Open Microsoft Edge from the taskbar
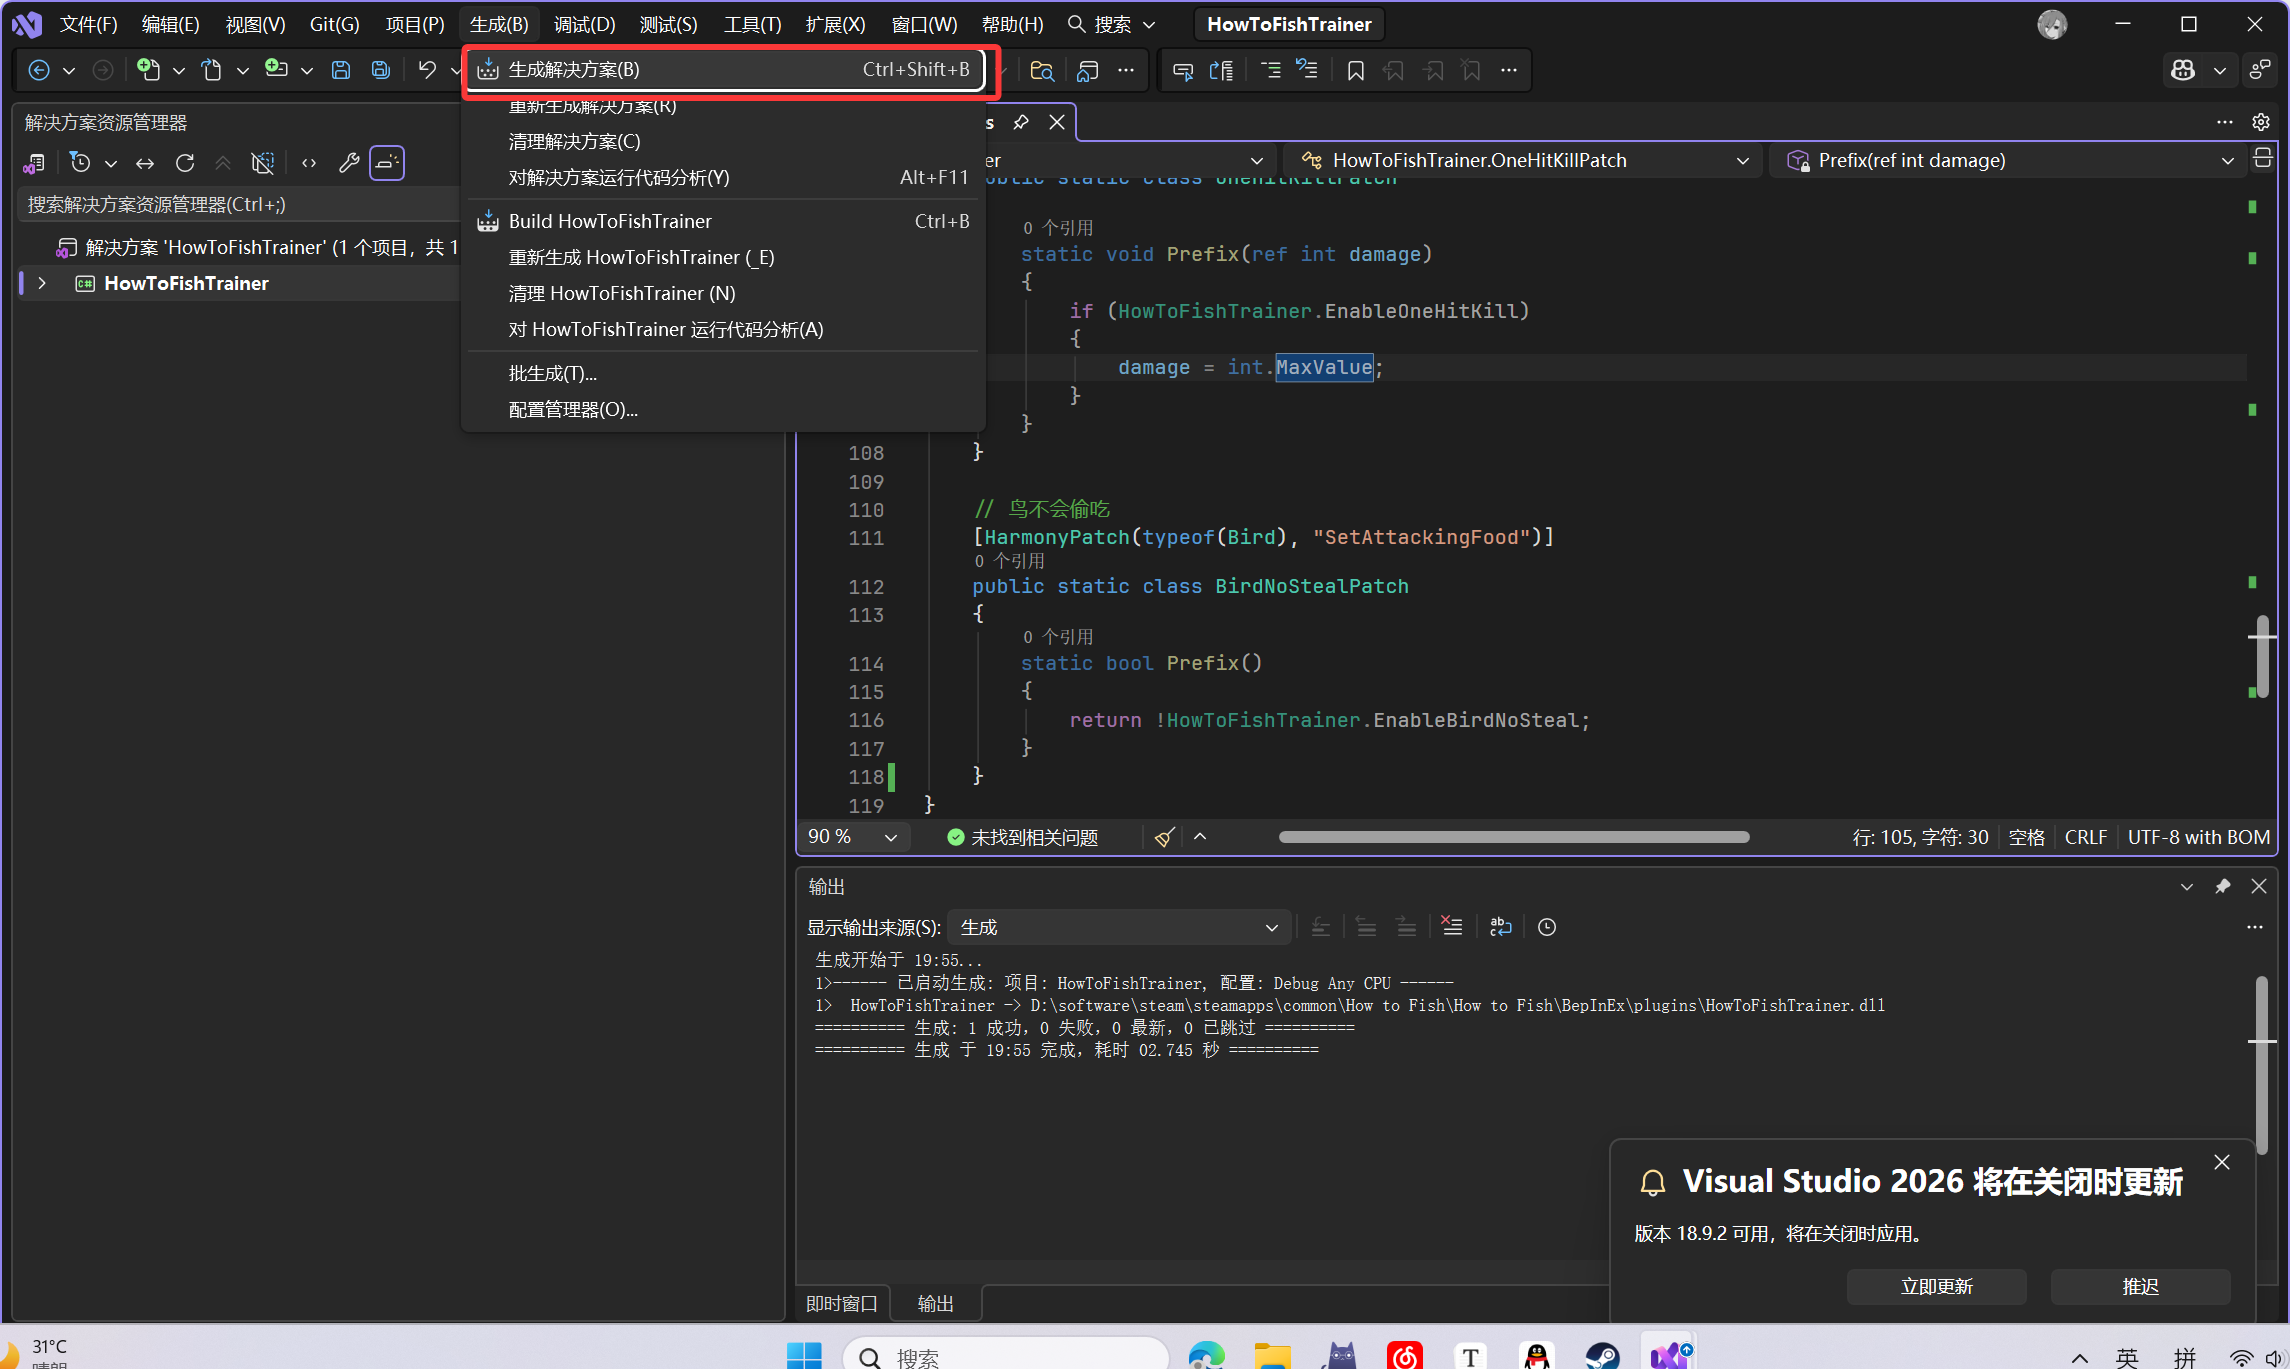This screenshot has width=2290, height=1369. click(1207, 1354)
